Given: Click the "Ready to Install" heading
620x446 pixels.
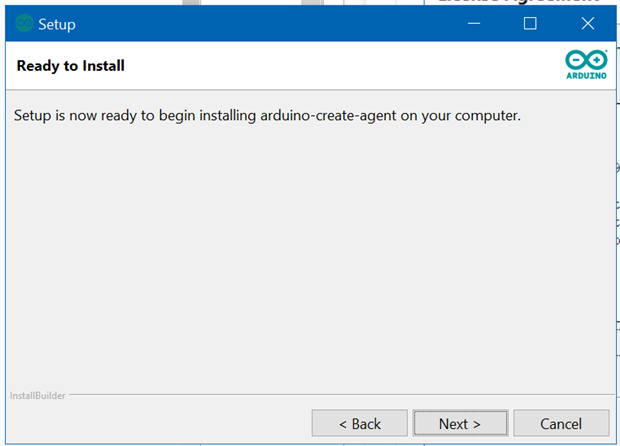Looking at the screenshot, I should [70, 66].
